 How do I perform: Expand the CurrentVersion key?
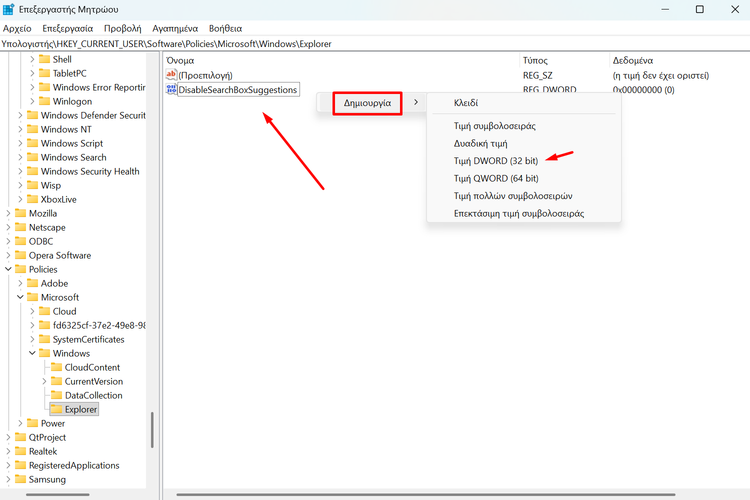coord(44,381)
